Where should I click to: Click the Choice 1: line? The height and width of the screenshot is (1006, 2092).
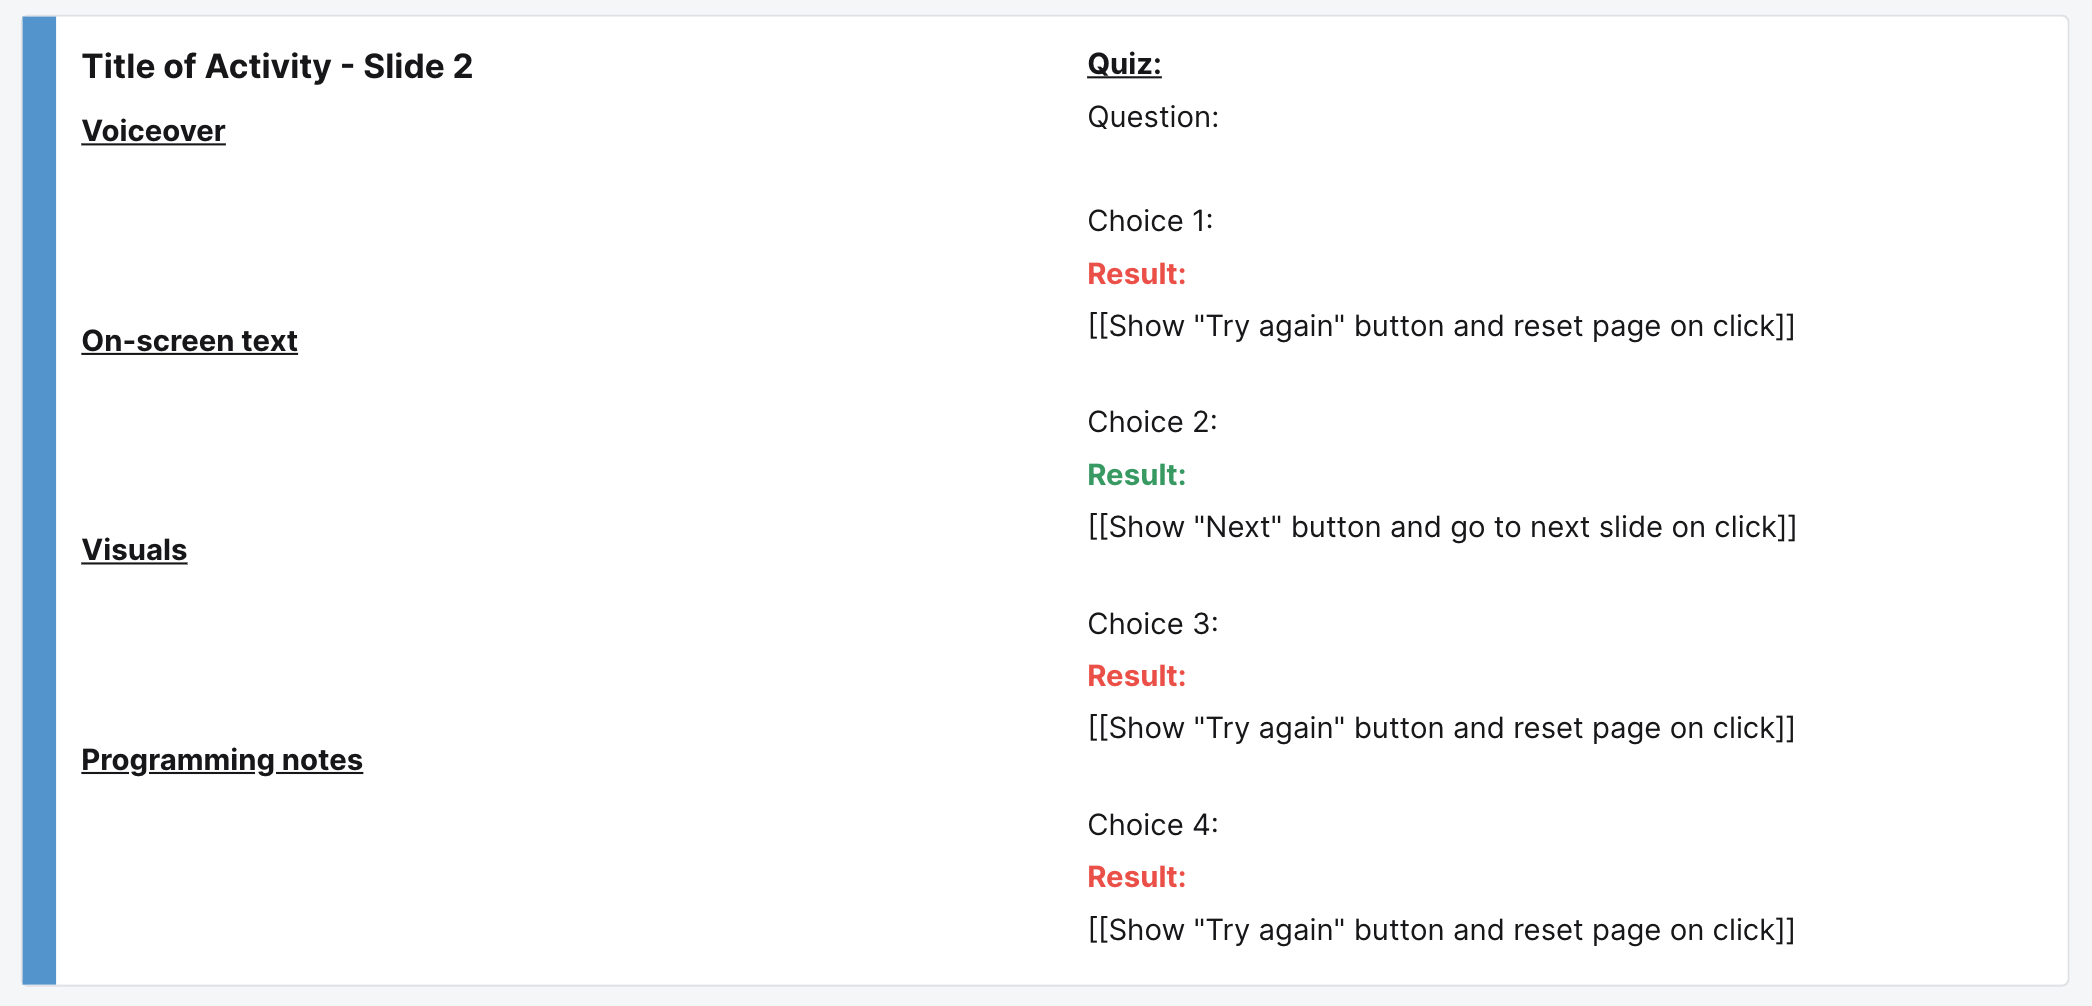click(x=1150, y=221)
